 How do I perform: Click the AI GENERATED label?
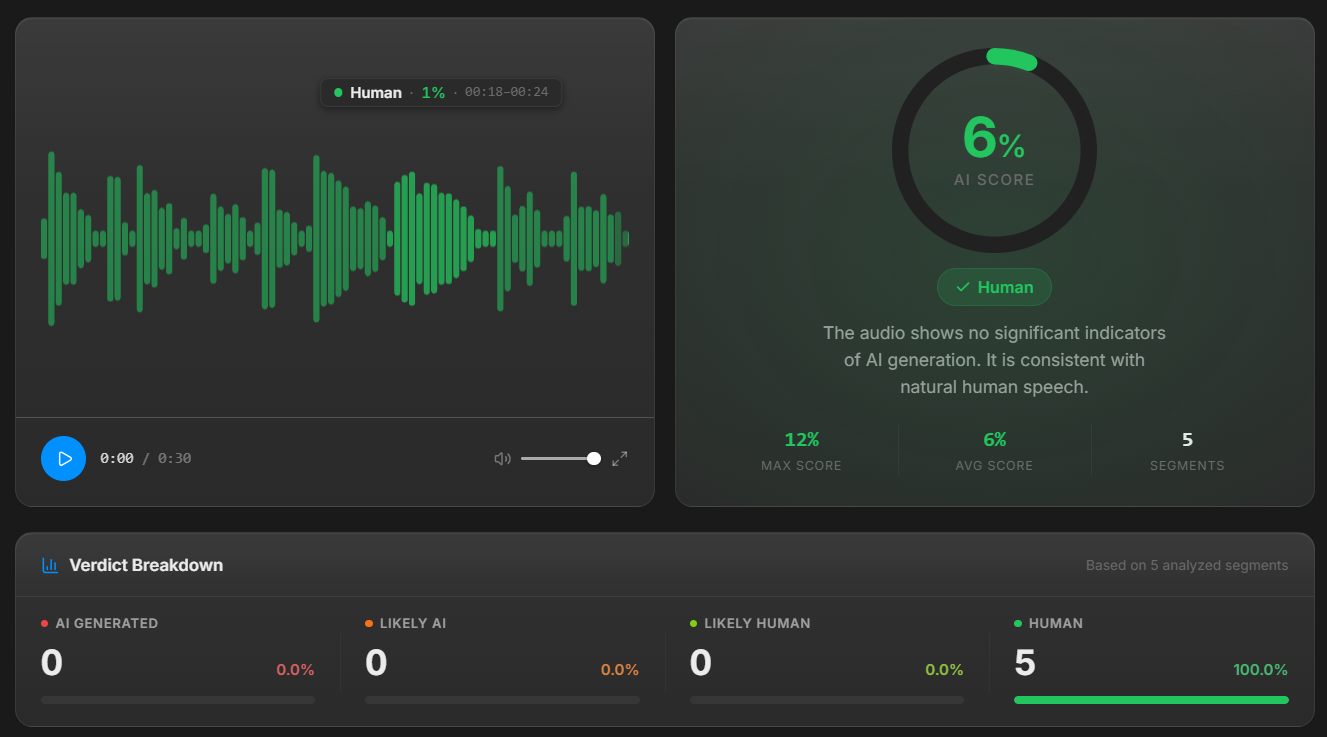click(x=107, y=623)
